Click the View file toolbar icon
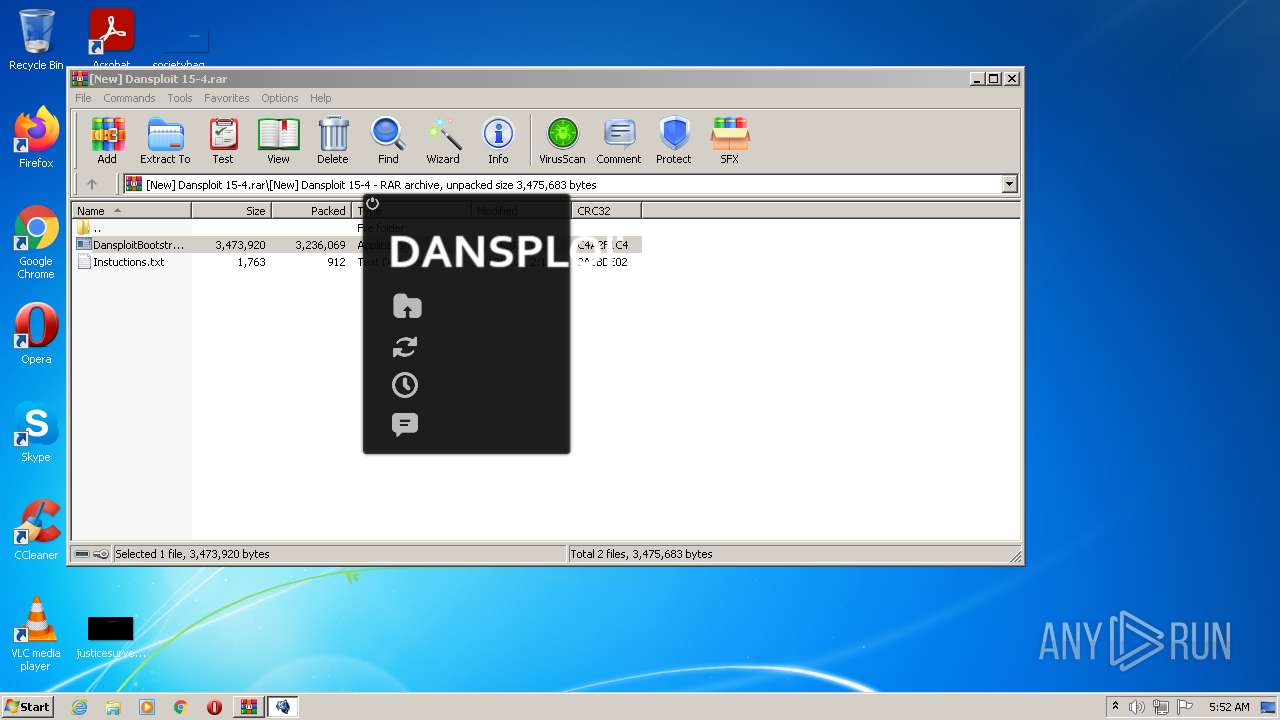The width and height of the screenshot is (1280, 720). click(x=278, y=140)
